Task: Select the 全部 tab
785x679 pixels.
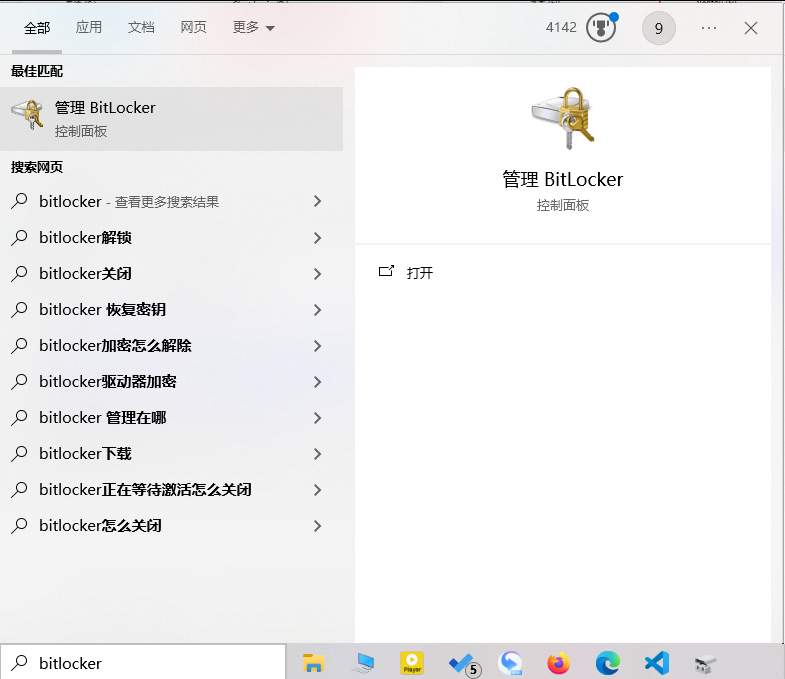Action: coord(37,28)
